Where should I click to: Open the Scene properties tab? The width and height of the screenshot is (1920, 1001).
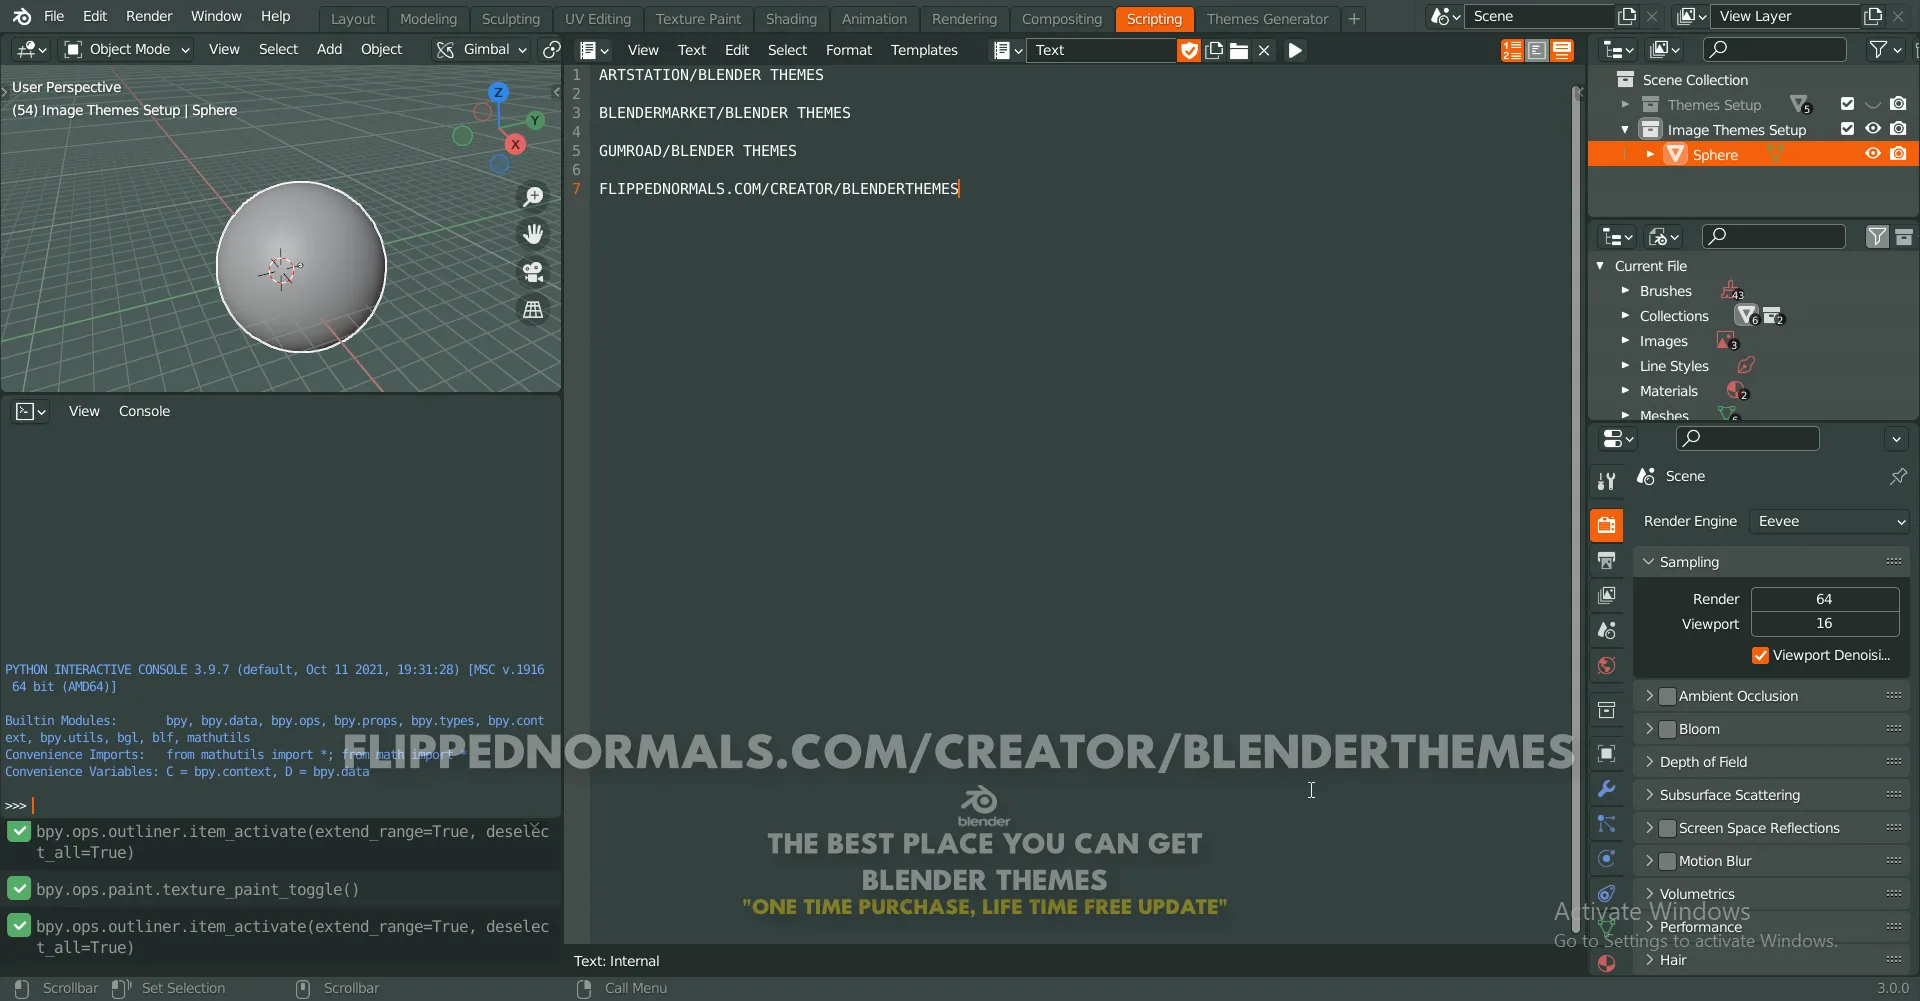1606,630
